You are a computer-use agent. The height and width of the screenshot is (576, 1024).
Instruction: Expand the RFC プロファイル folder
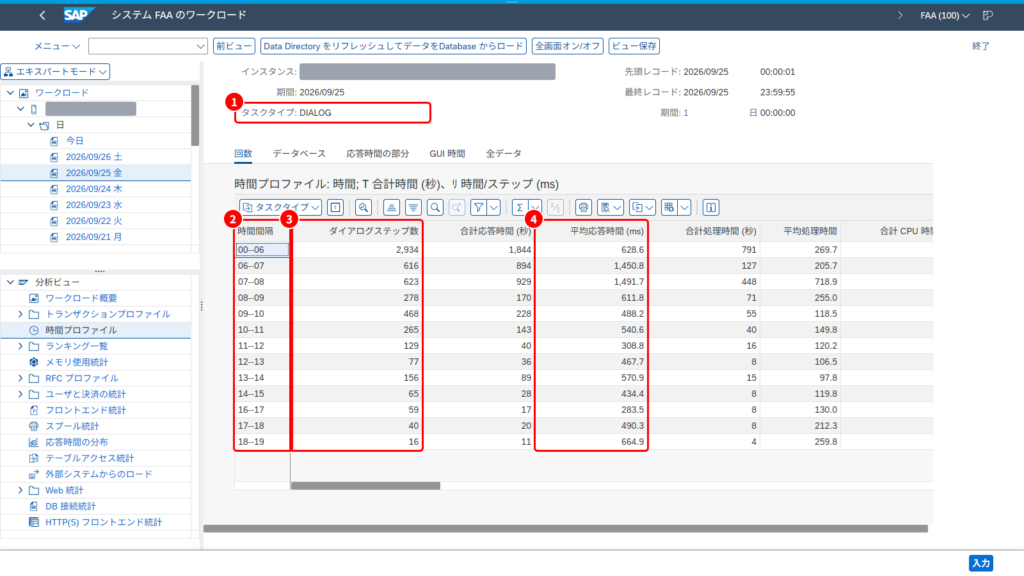20,378
